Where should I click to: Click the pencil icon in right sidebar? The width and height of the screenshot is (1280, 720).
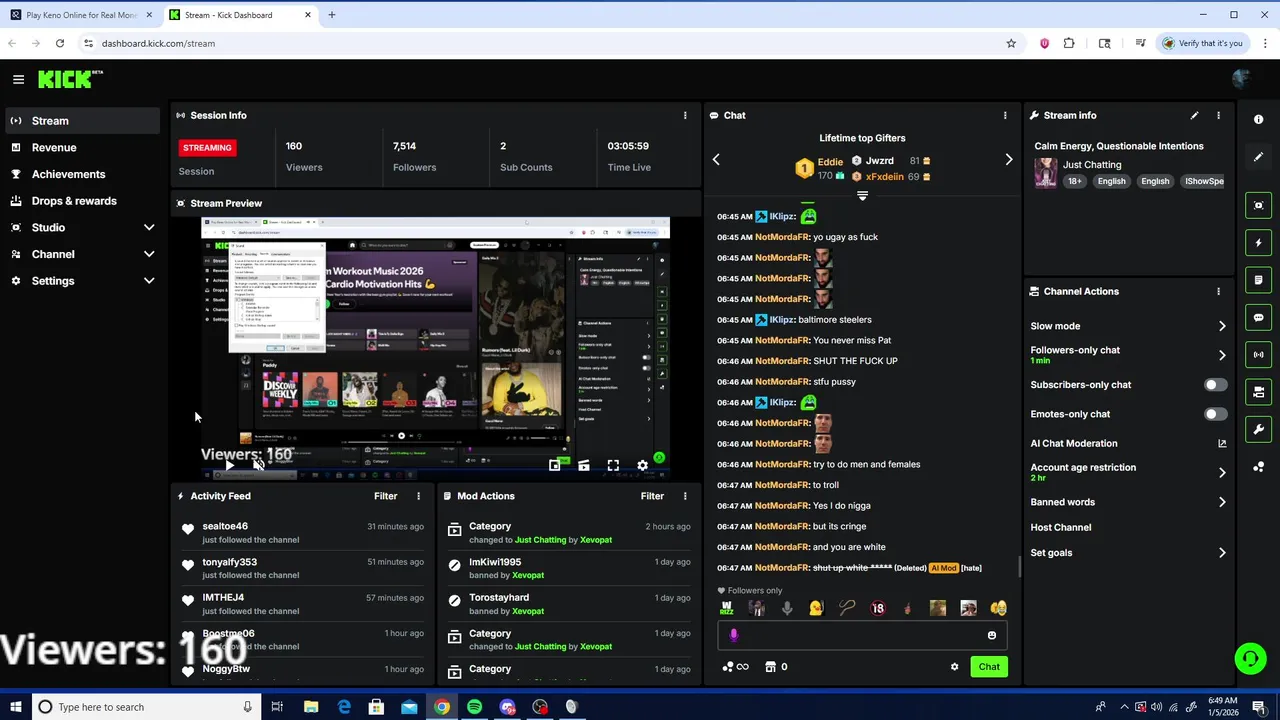click(1258, 157)
